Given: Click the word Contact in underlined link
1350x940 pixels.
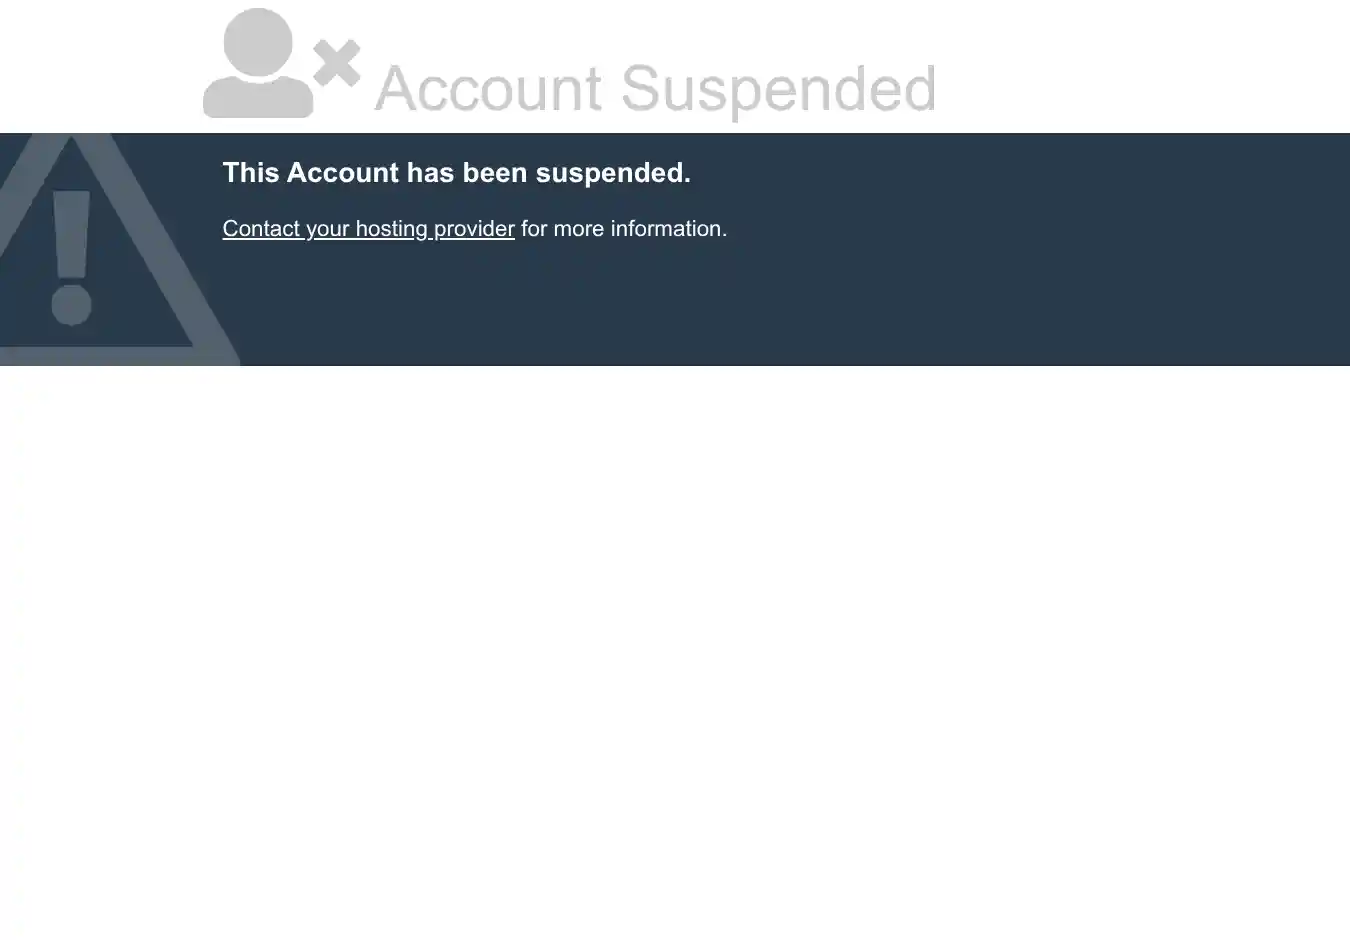Looking at the screenshot, I should point(261,229).
